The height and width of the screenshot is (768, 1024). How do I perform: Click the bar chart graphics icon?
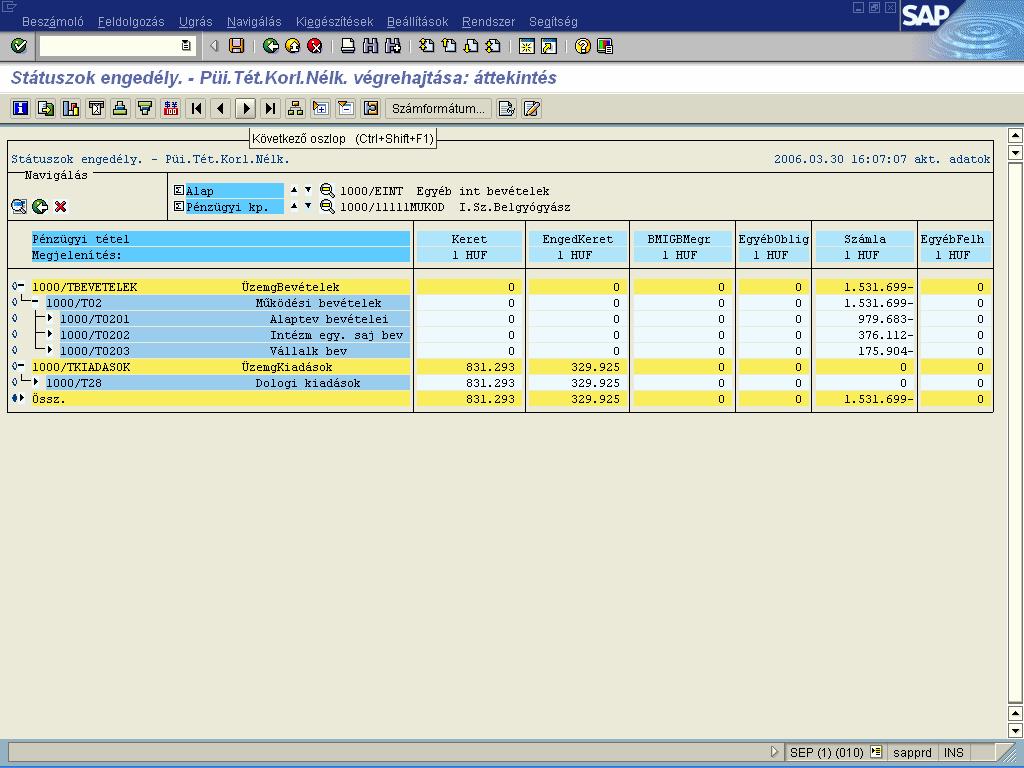point(71,108)
